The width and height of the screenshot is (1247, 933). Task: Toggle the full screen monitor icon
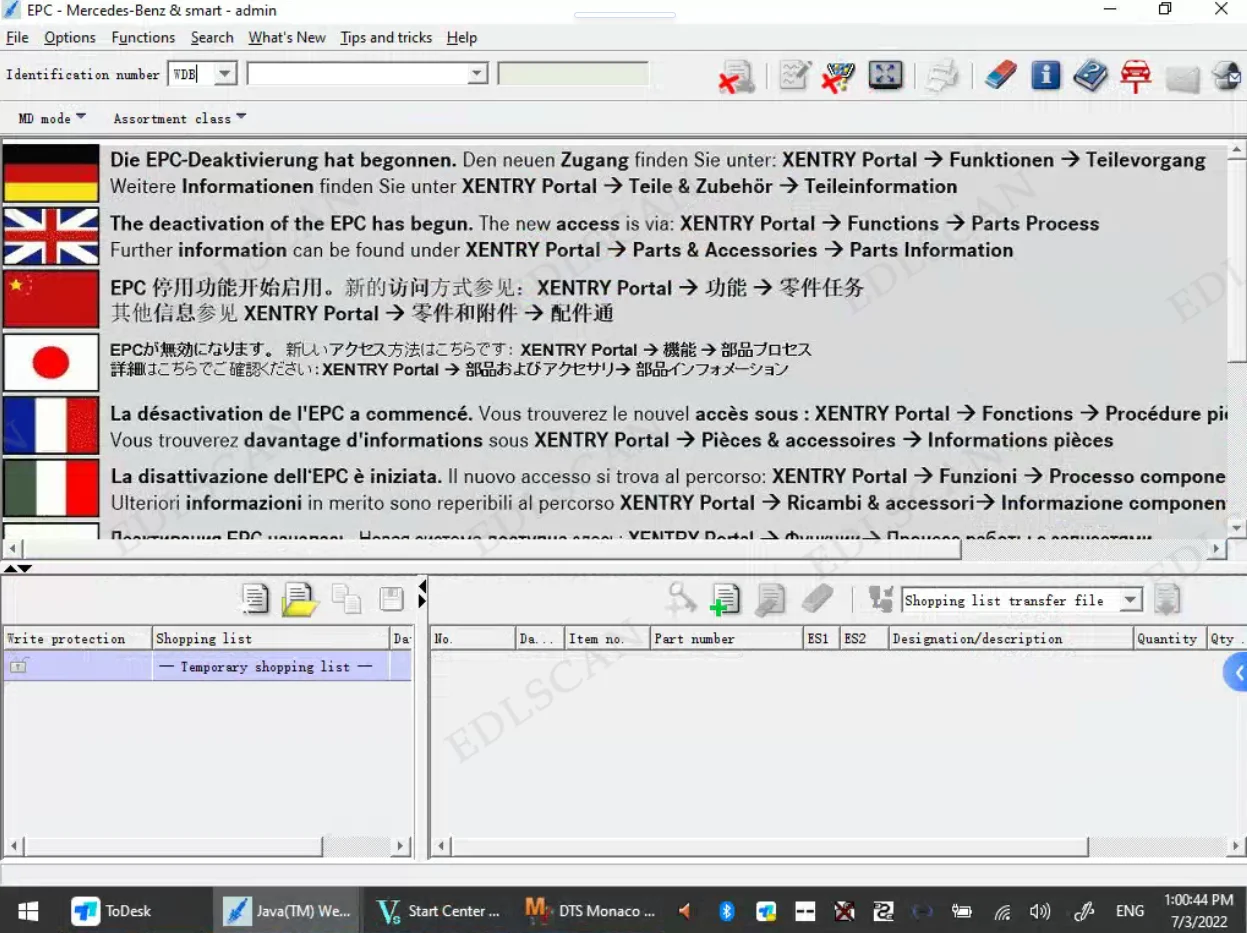pos(885,76)
